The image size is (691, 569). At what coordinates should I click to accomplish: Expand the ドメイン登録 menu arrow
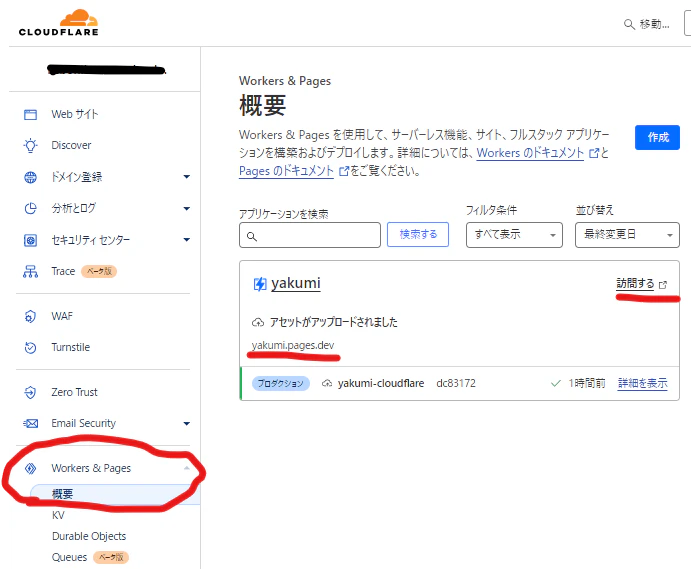(186, 177)
